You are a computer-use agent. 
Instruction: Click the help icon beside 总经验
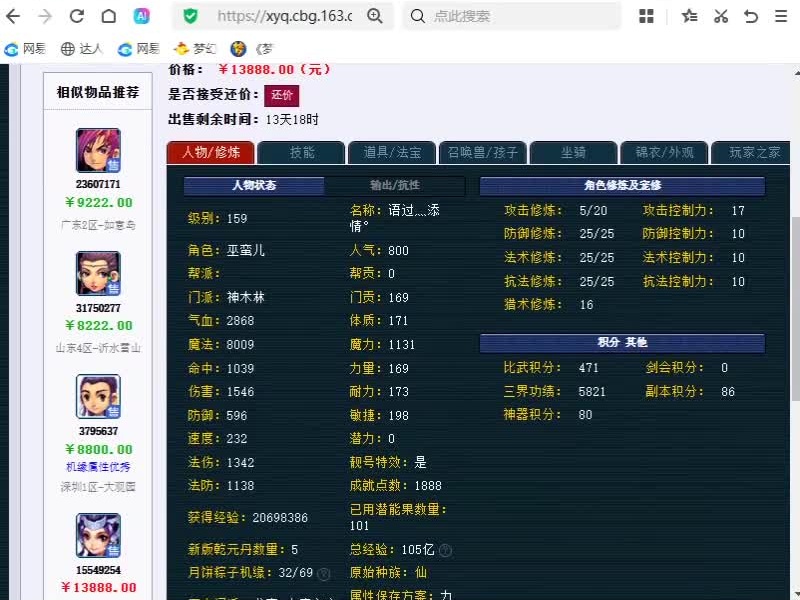[x=445, y=551]
